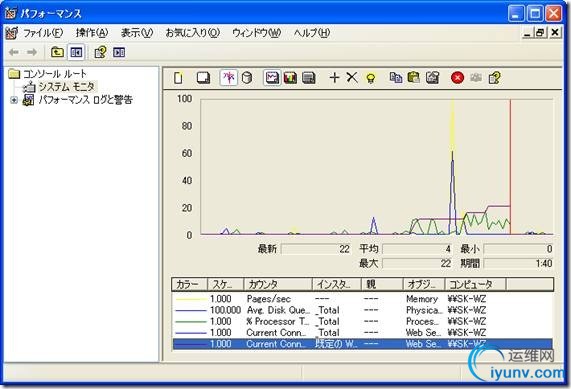Select the yellow Pages/sec counter row
Screen dimensions: 571x389
[x=362, y=299]
